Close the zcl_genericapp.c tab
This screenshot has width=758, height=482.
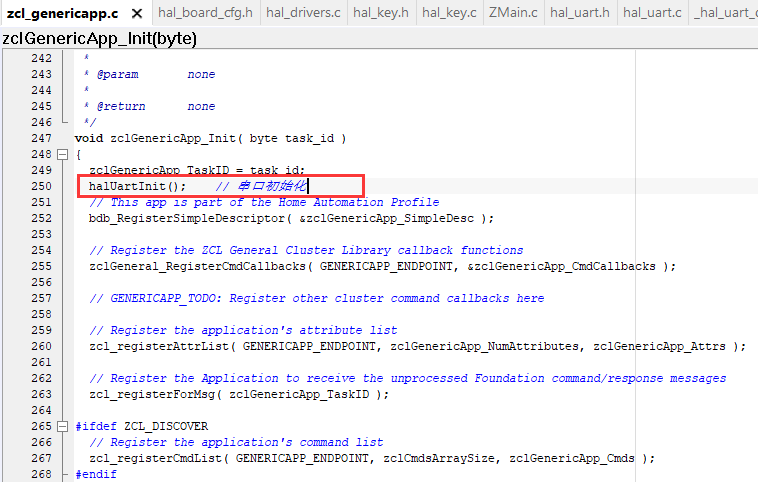[x=137, y=14]
